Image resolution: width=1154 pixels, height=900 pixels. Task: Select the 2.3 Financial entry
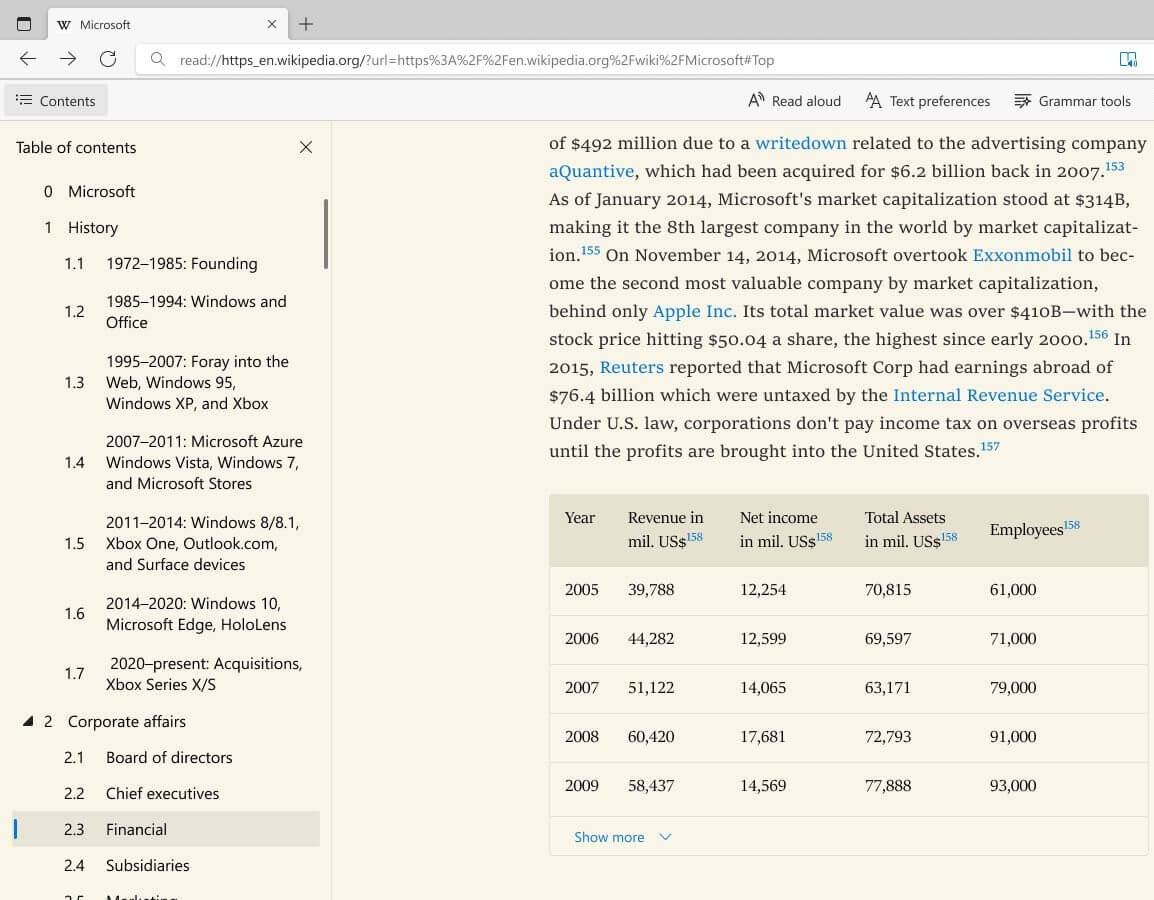click(166, 829)
